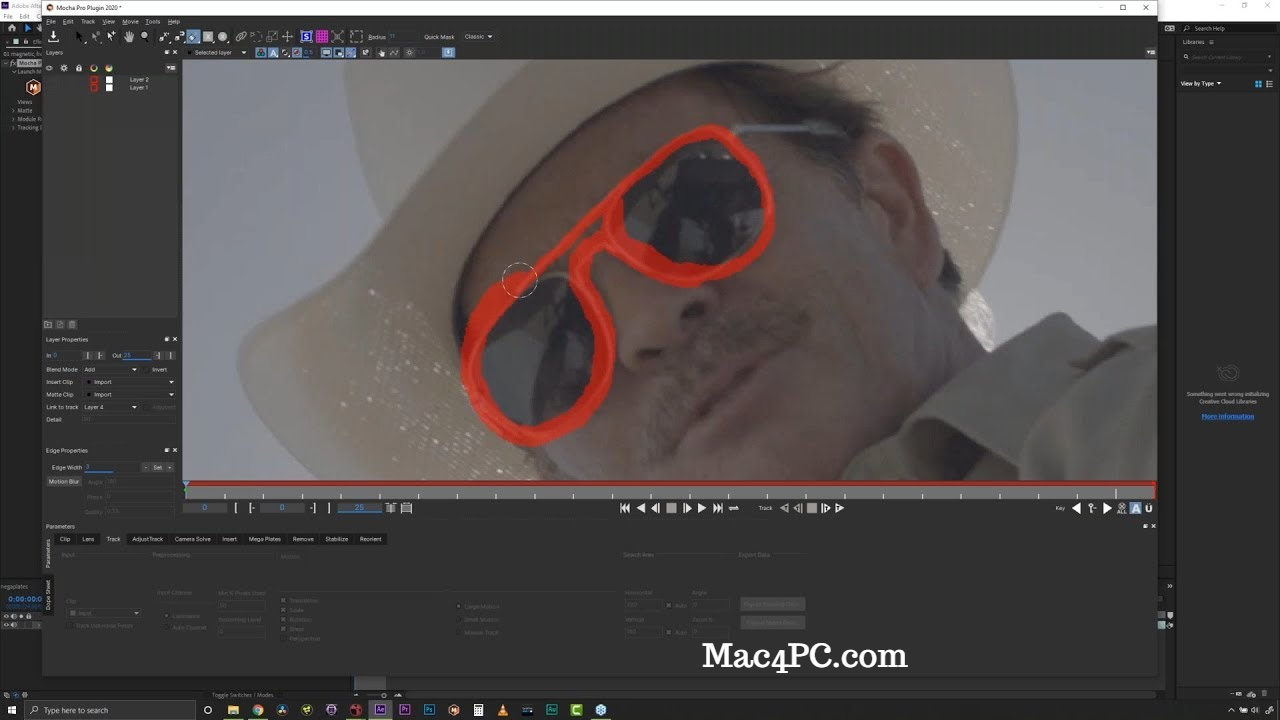This screenshot has width=1280, height=720.
Task: Toggle the Translation motion checkbox
Action: click(284, 600)
